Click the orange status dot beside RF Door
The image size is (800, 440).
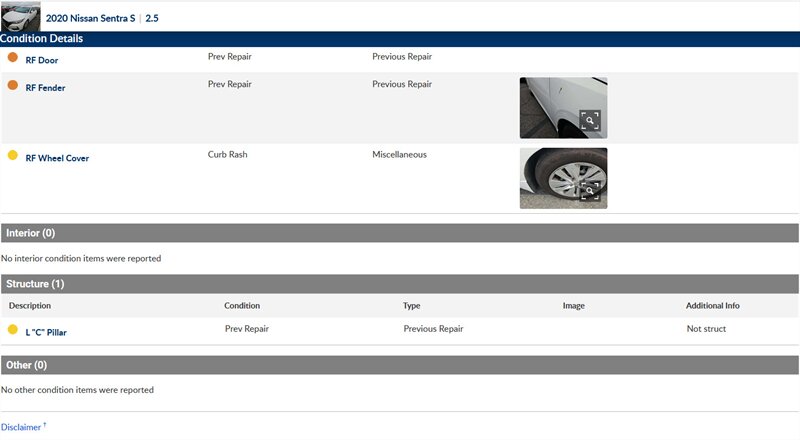13,57
